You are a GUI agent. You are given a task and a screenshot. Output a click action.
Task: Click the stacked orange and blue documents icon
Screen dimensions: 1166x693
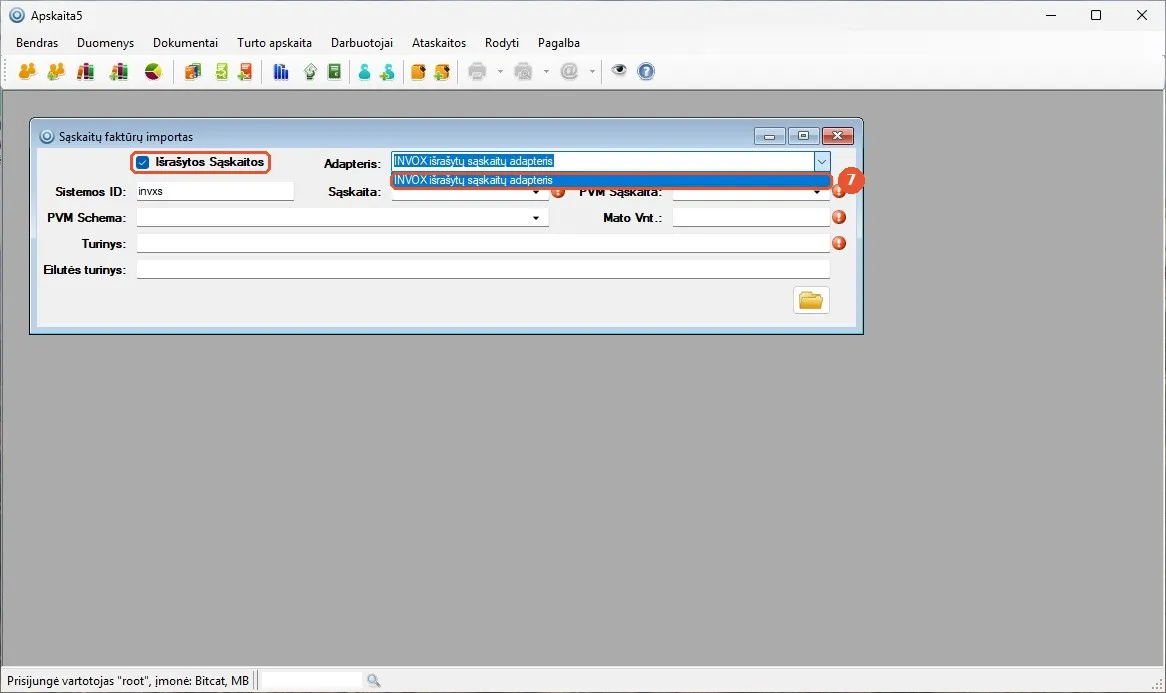click(193, 71)
